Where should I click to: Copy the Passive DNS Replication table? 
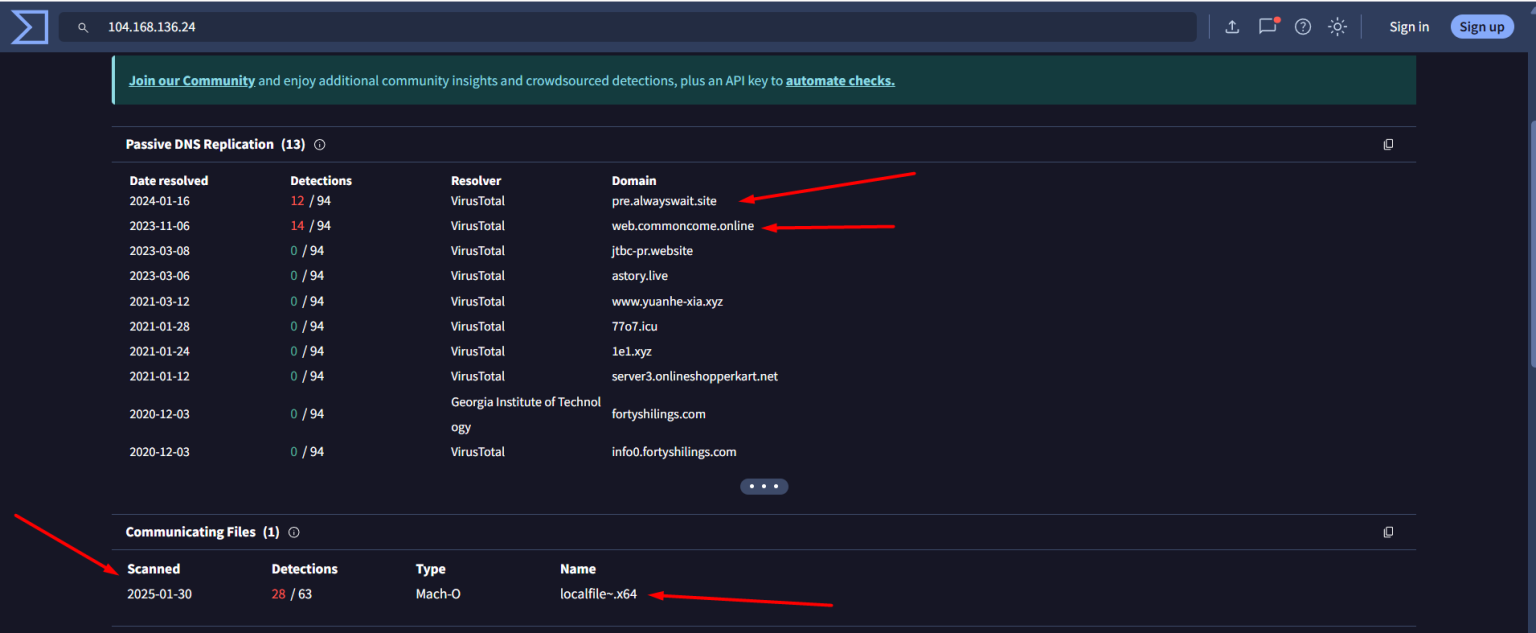pos(1388,144)
